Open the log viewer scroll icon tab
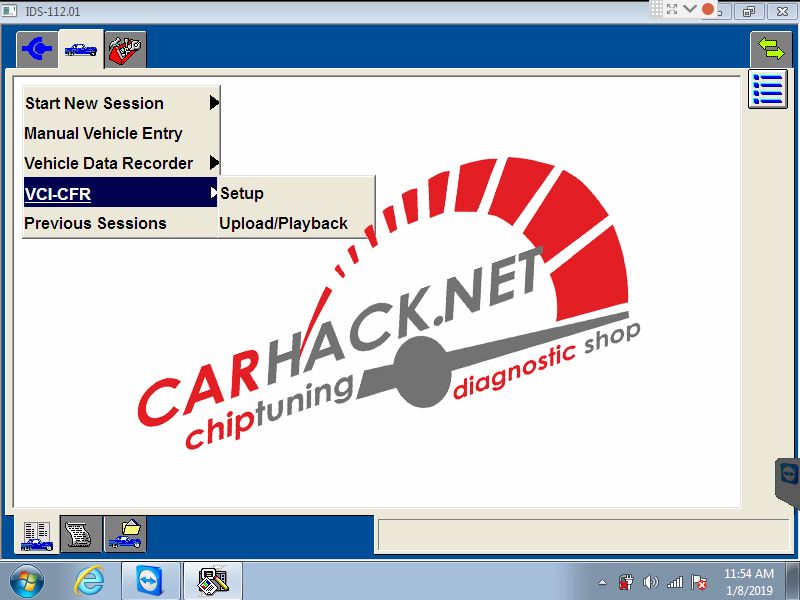 (x=81, y=535)
